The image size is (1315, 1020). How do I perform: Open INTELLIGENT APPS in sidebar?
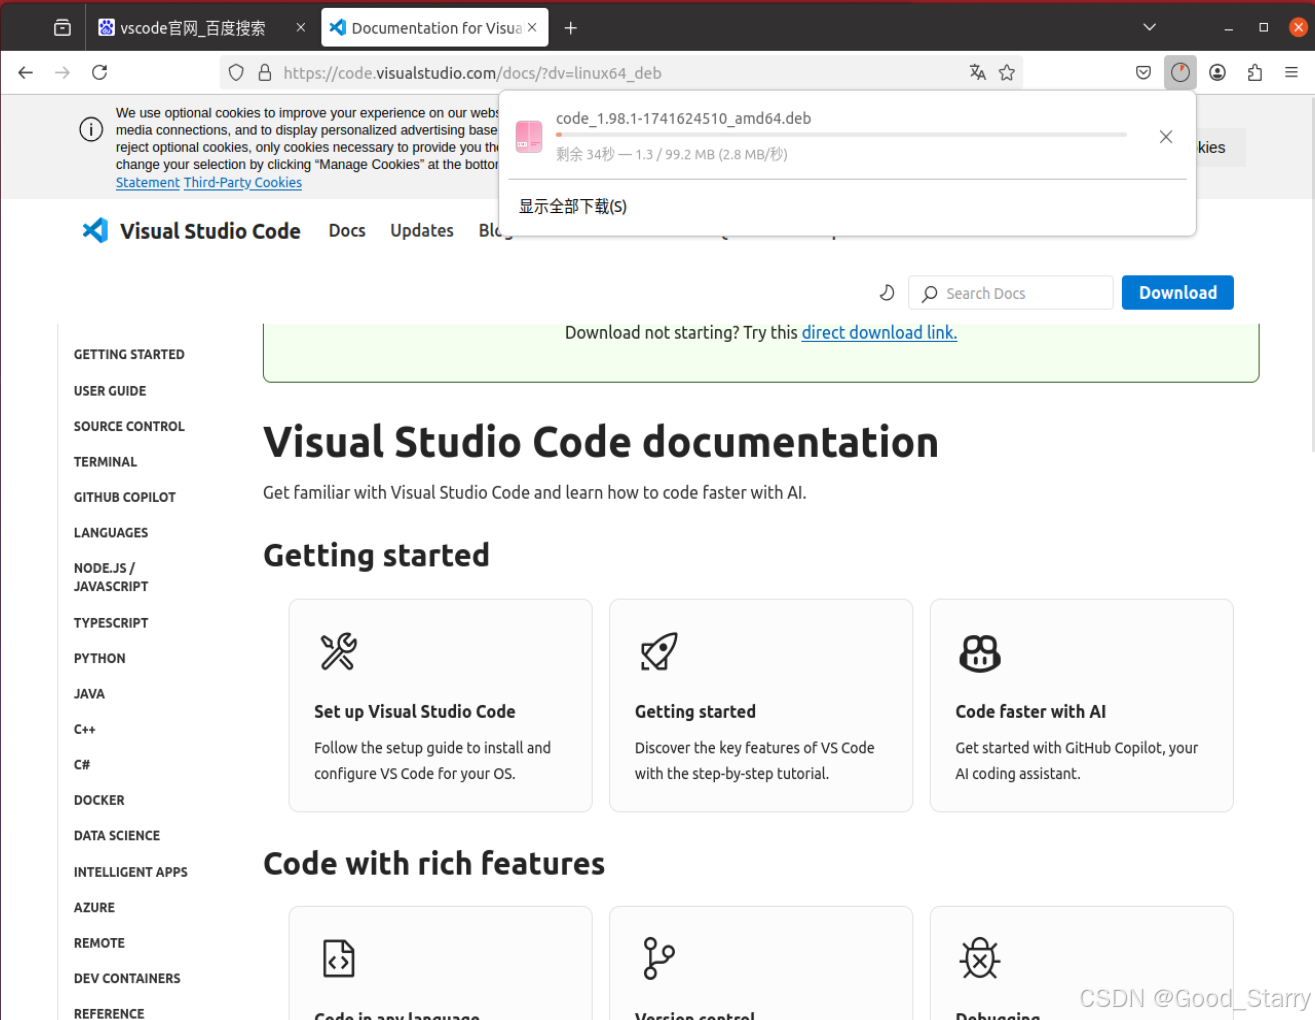pyautogui.click(x=131, y=872)
